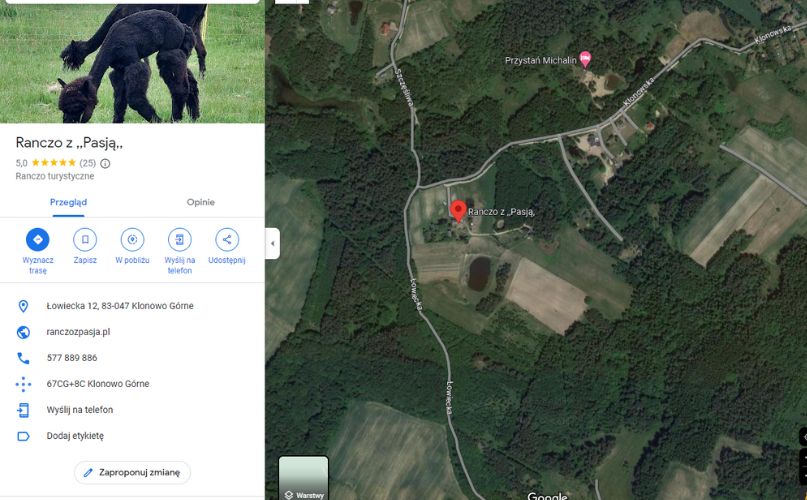
Task: Click the rating info icon beside (25)
Action: pos(105,163)
